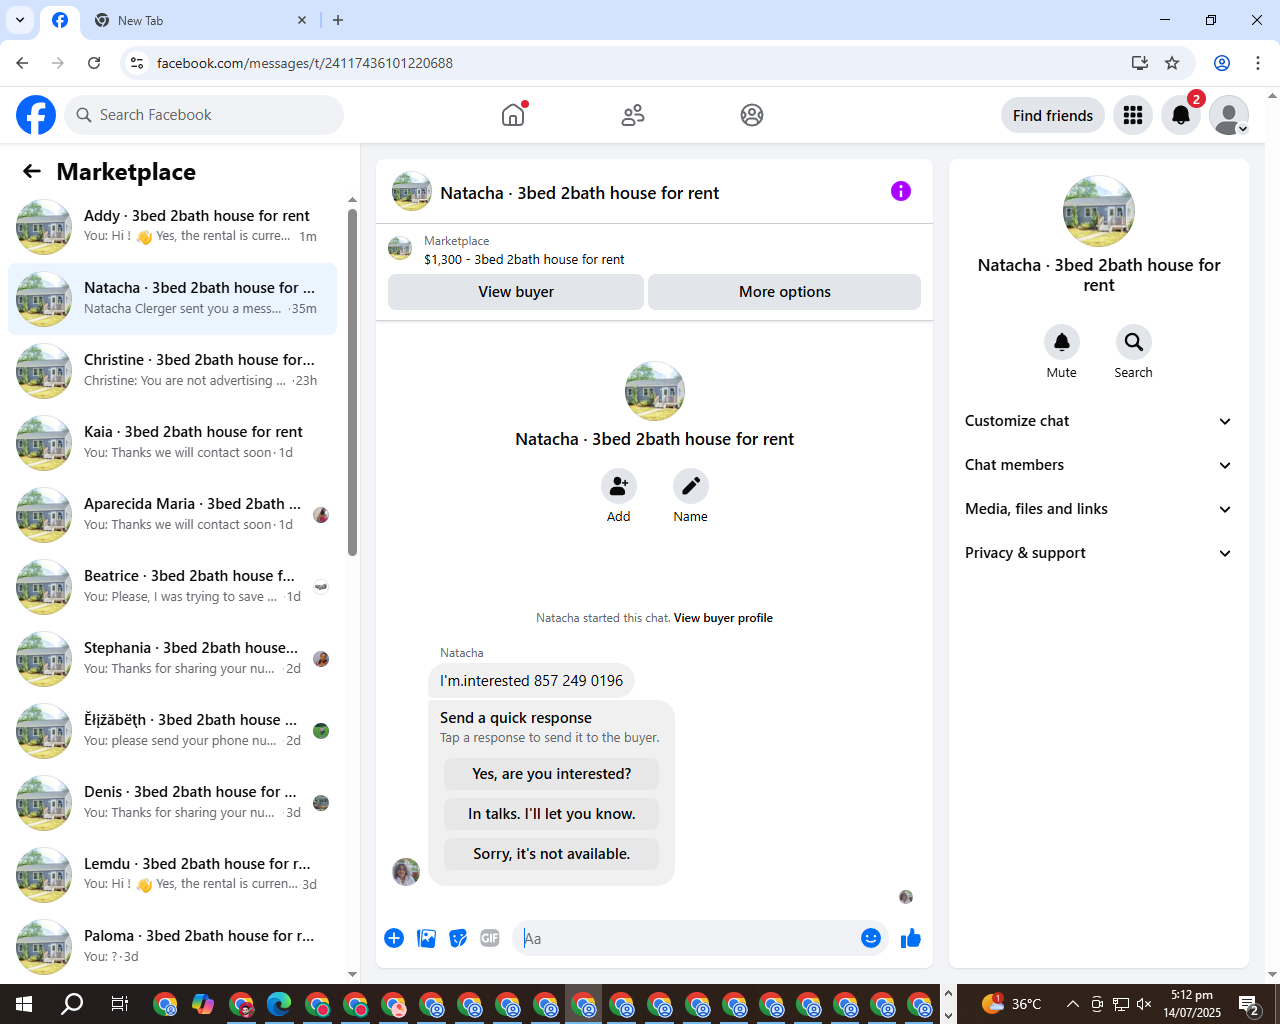Click the View buyer button

pos(516,292)
